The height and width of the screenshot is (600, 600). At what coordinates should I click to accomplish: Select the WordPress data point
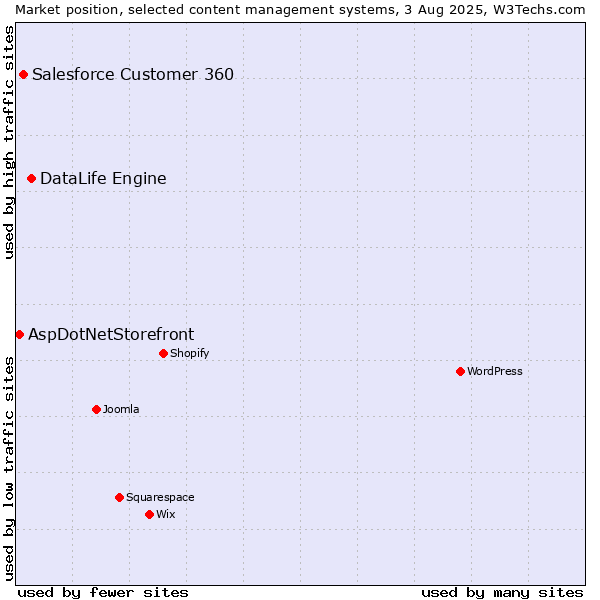[460, 372]
